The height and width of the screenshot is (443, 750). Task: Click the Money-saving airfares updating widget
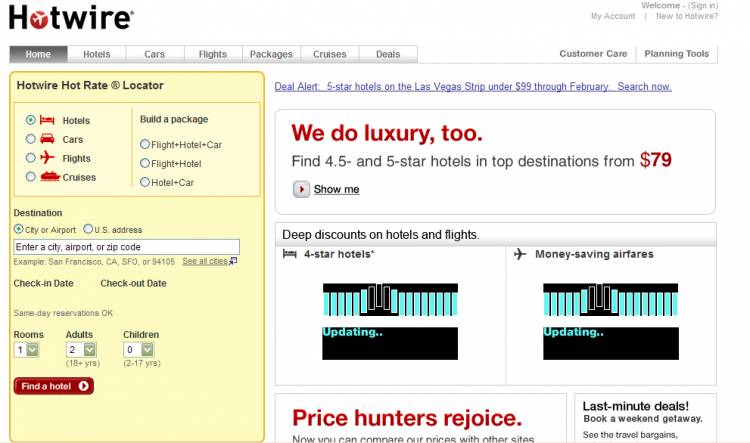click(x=611, y=321)
